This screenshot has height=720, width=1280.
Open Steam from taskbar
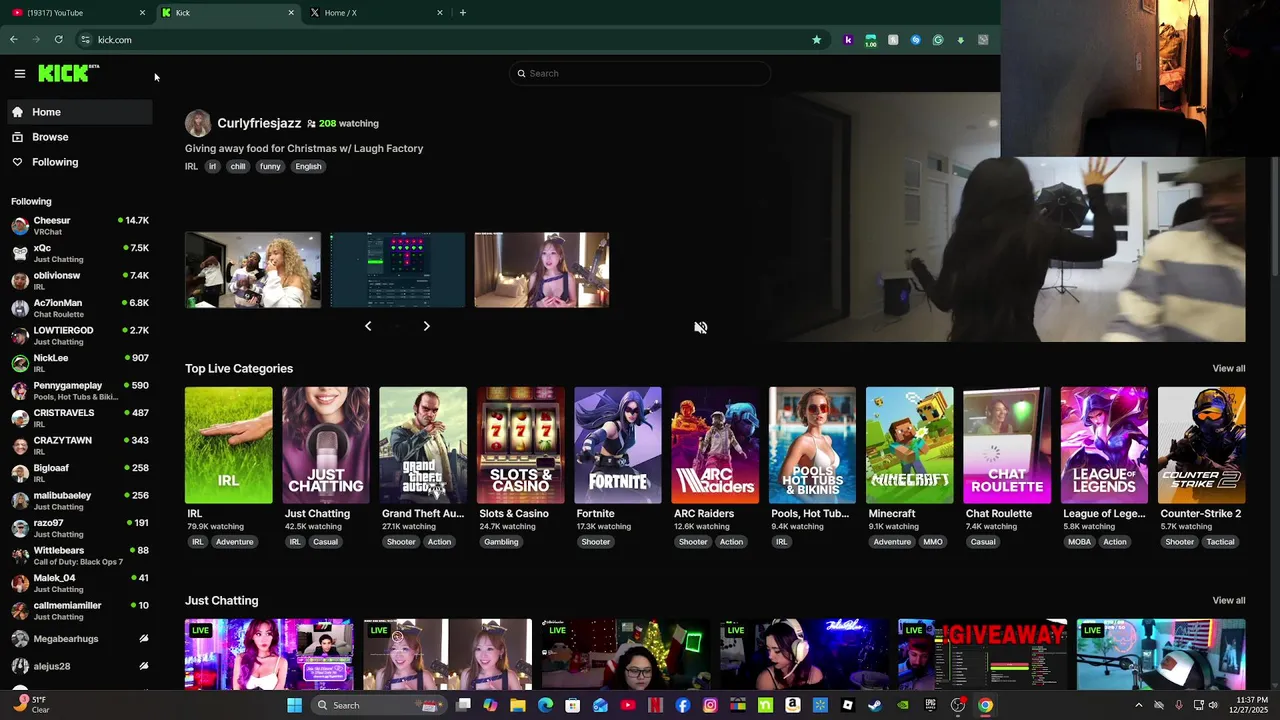[875, 705]
